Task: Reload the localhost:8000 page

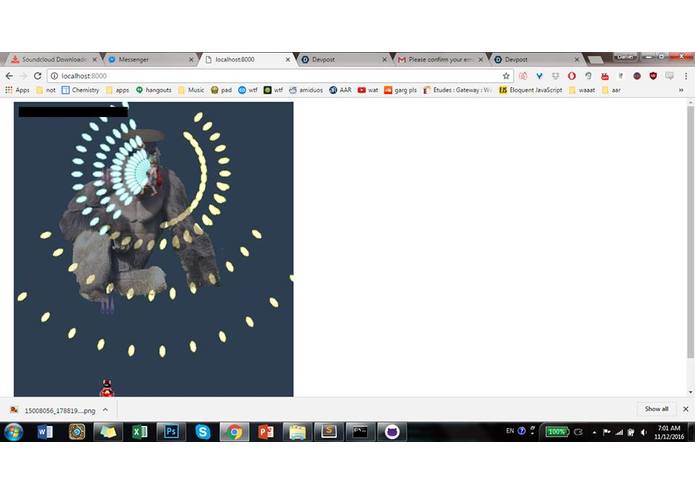Action: [38, 76]
